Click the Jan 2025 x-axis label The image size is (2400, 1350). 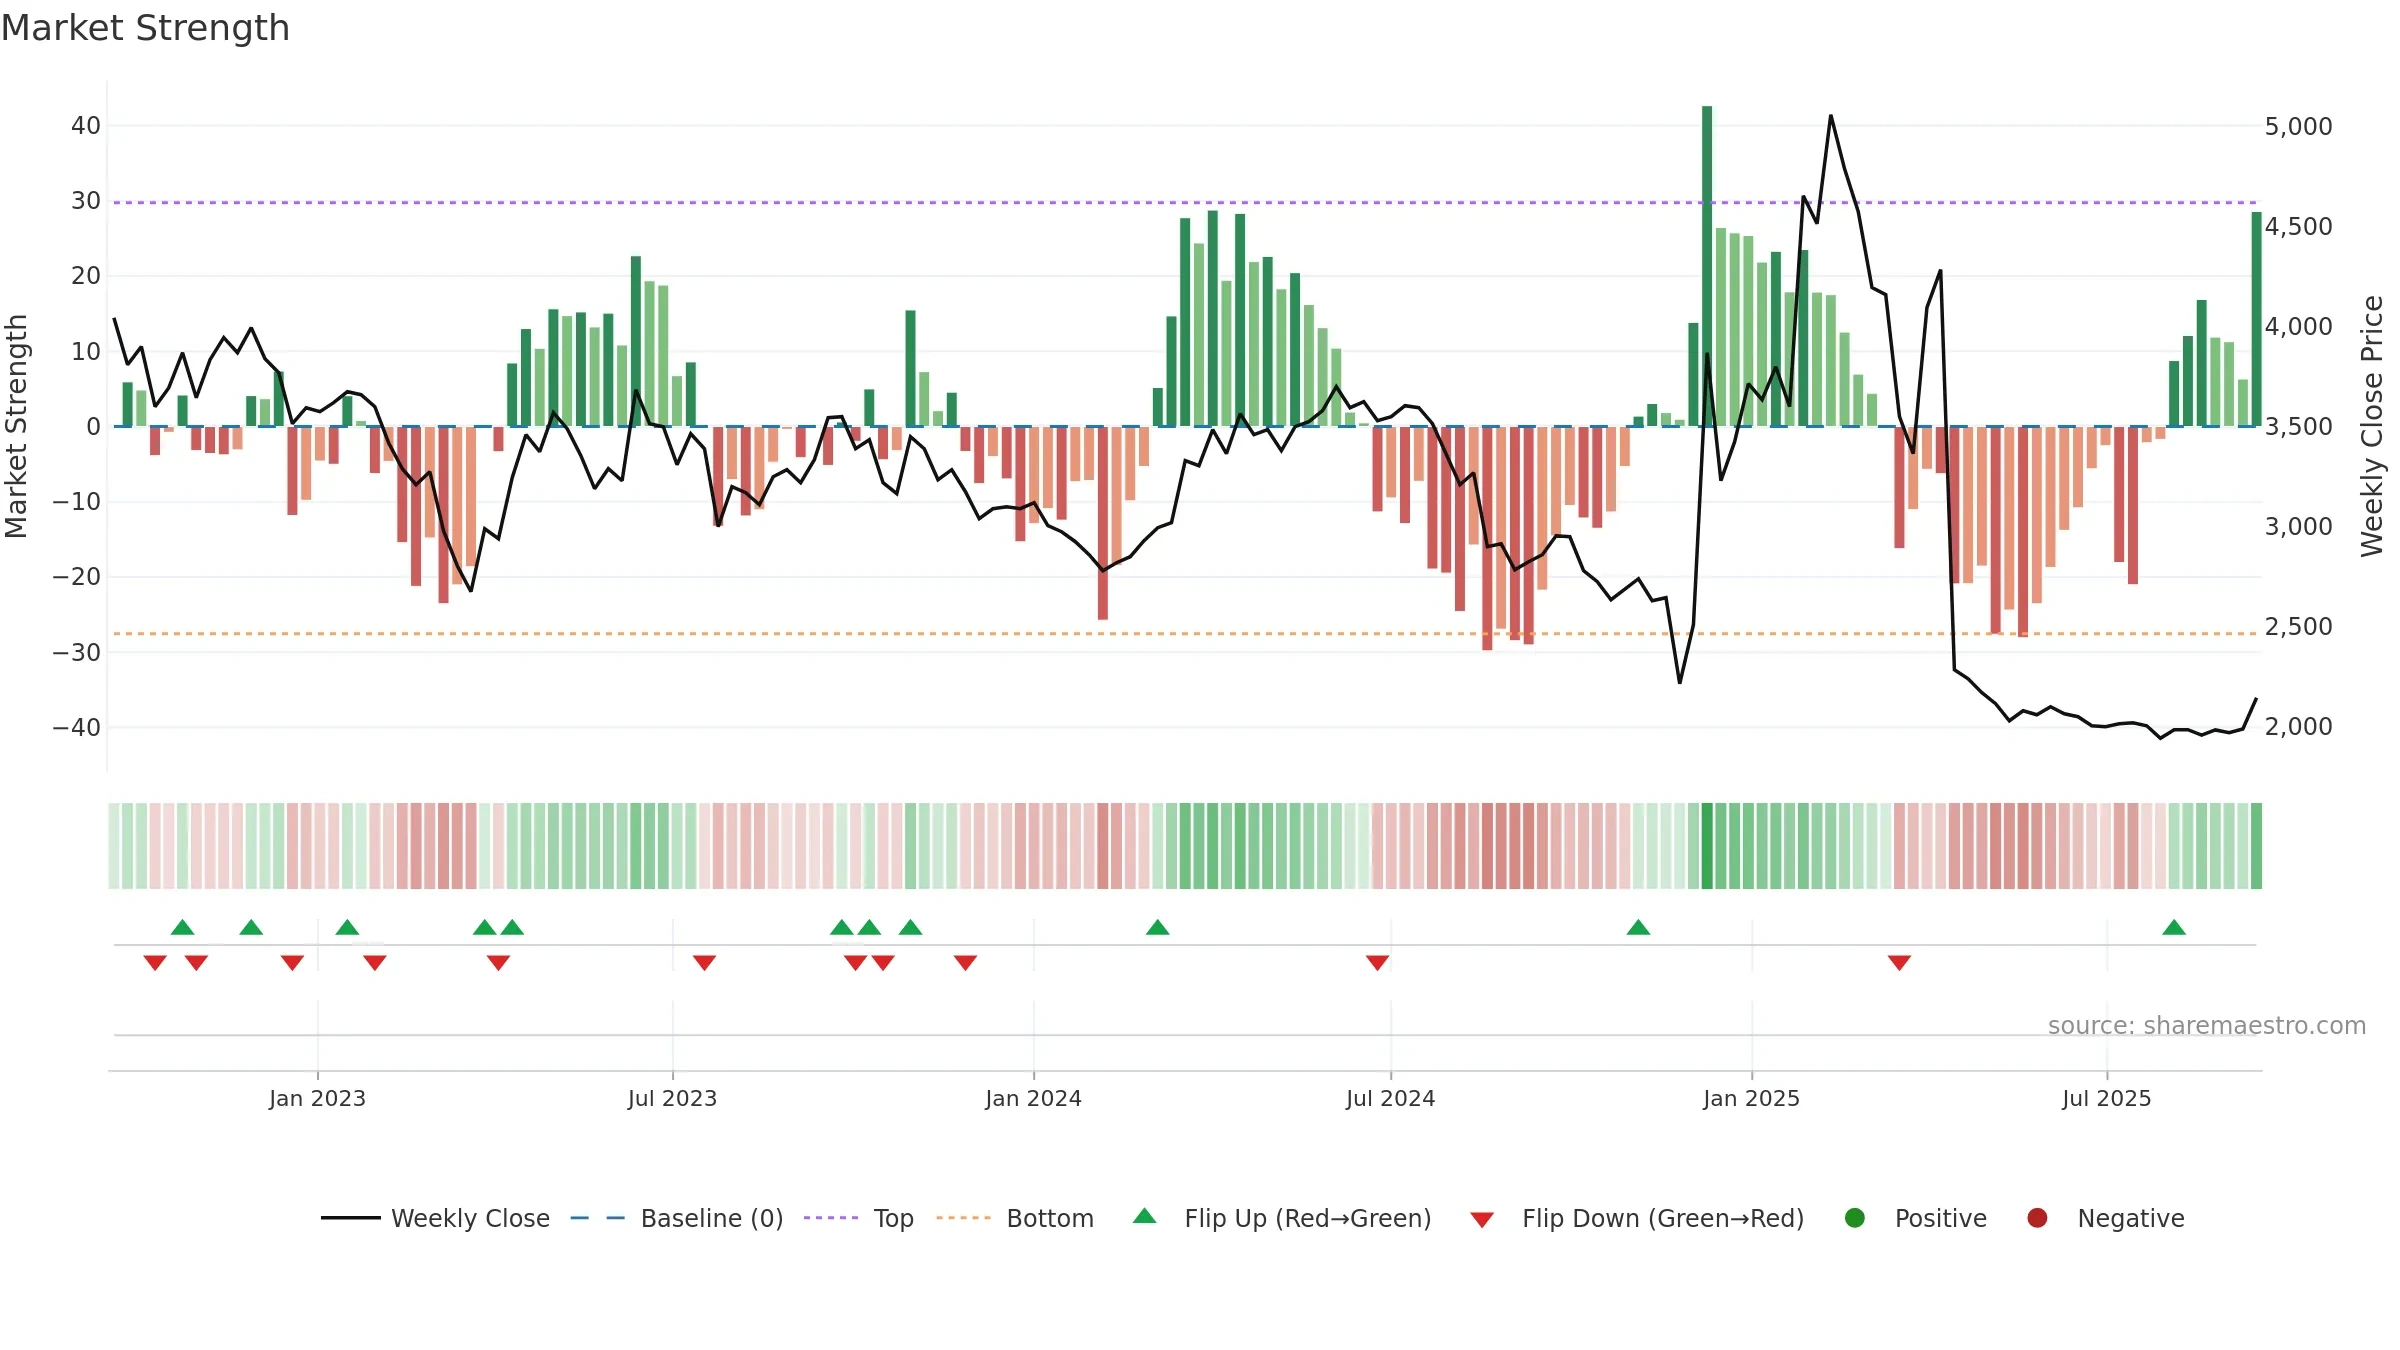point(1751,1099)
